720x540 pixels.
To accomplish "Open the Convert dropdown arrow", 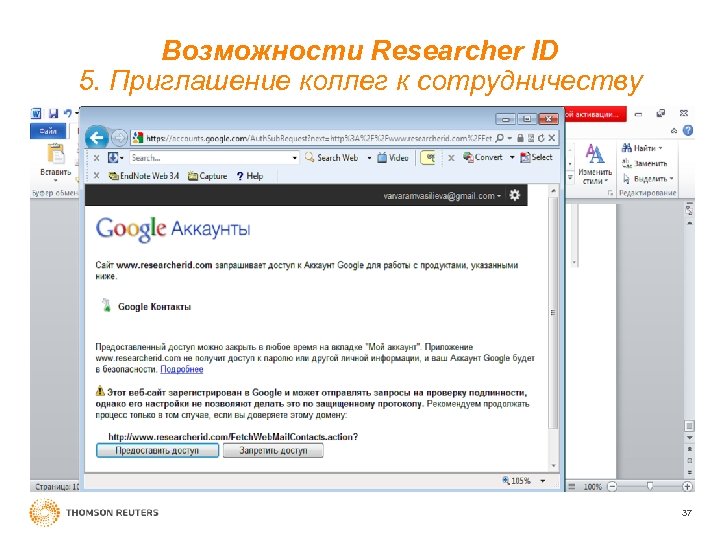I will (512, 158).
